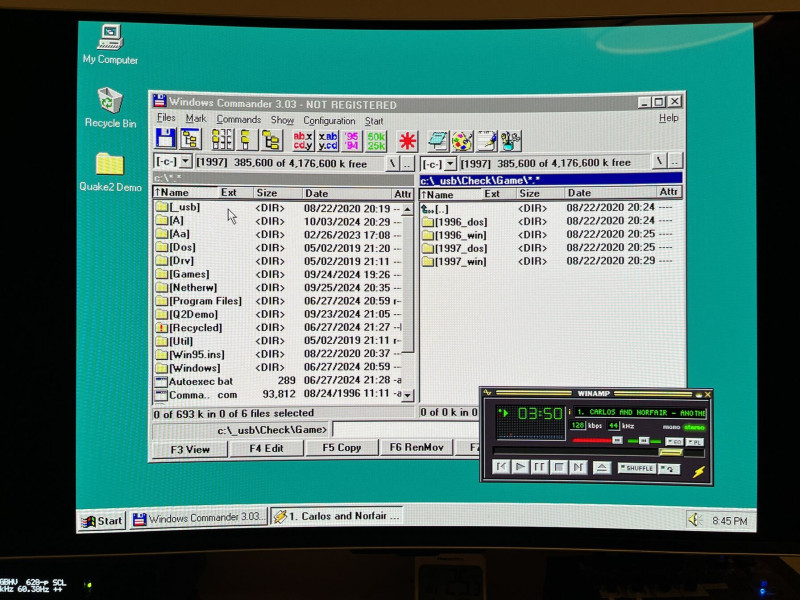Screen dimensions: 800x600
Task: Pause playback in Winamp
Action: click(539, 467)
